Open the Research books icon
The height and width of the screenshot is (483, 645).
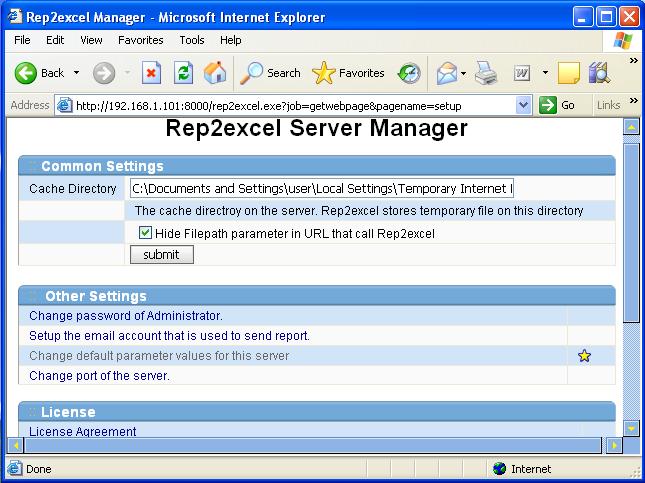[599, 73]
